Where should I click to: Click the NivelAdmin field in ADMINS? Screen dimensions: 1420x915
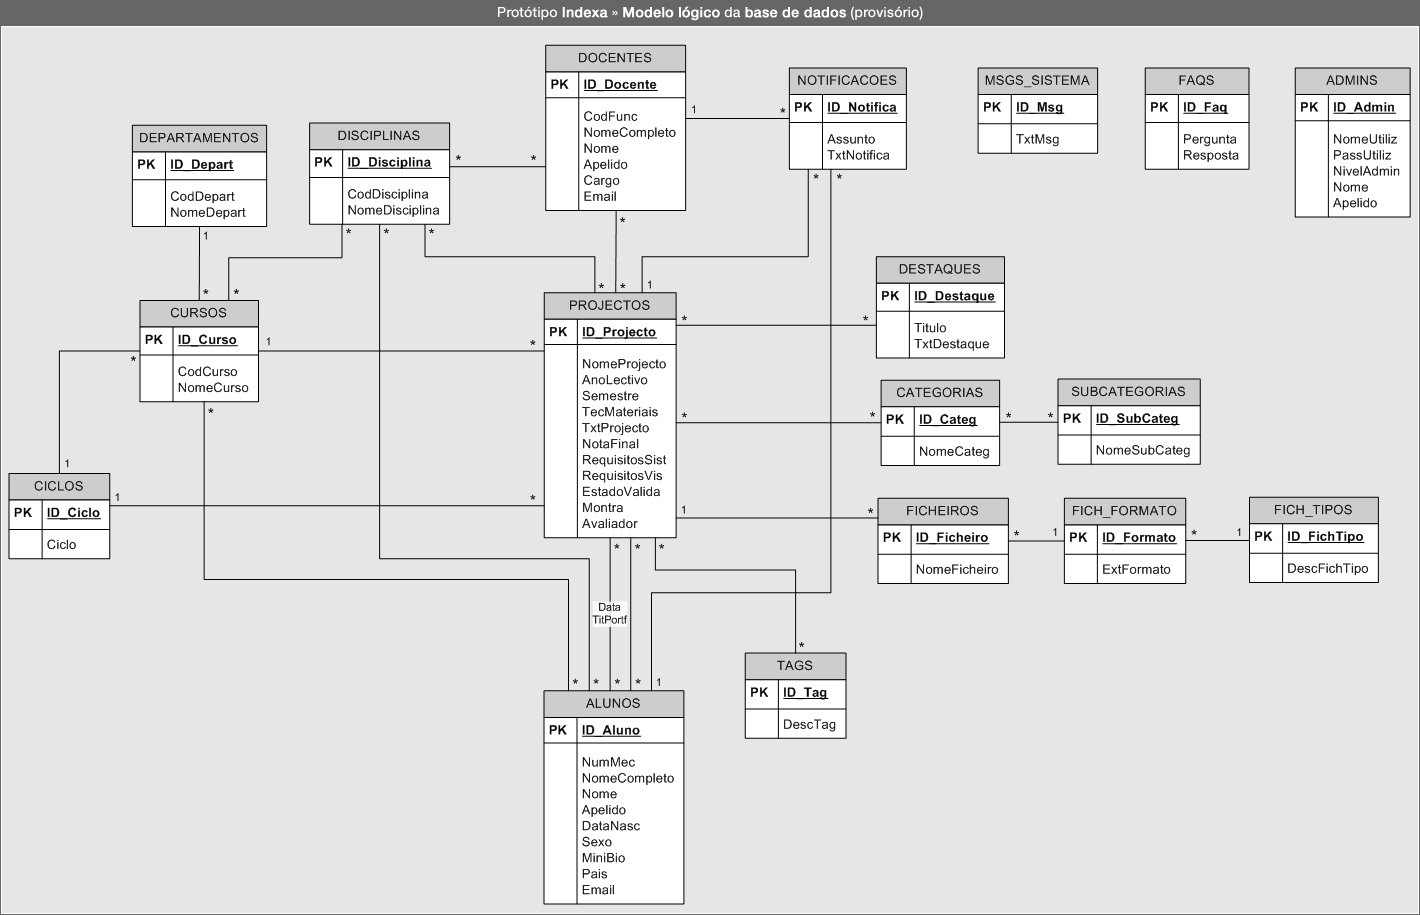tap(1366, 171)
